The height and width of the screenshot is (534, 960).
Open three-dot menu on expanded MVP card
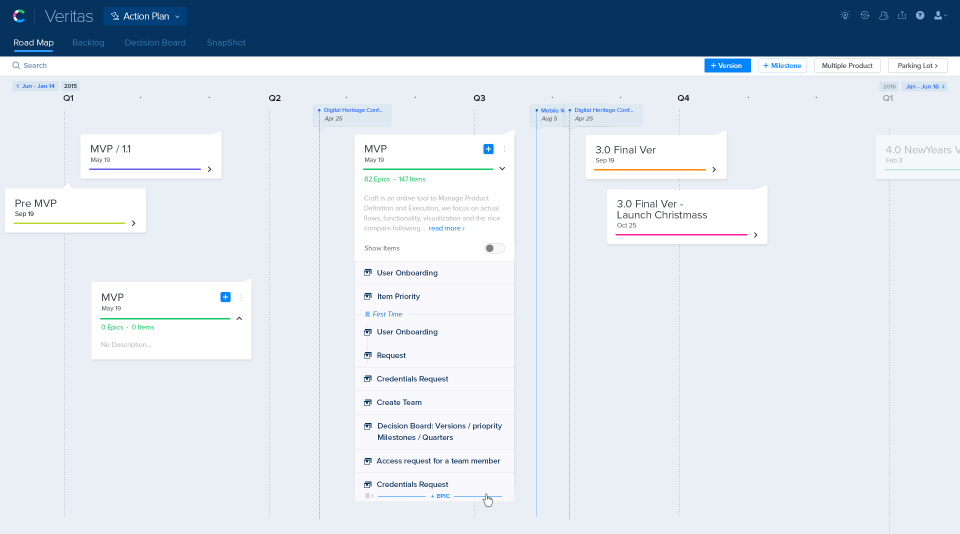(x=504, y=149)
